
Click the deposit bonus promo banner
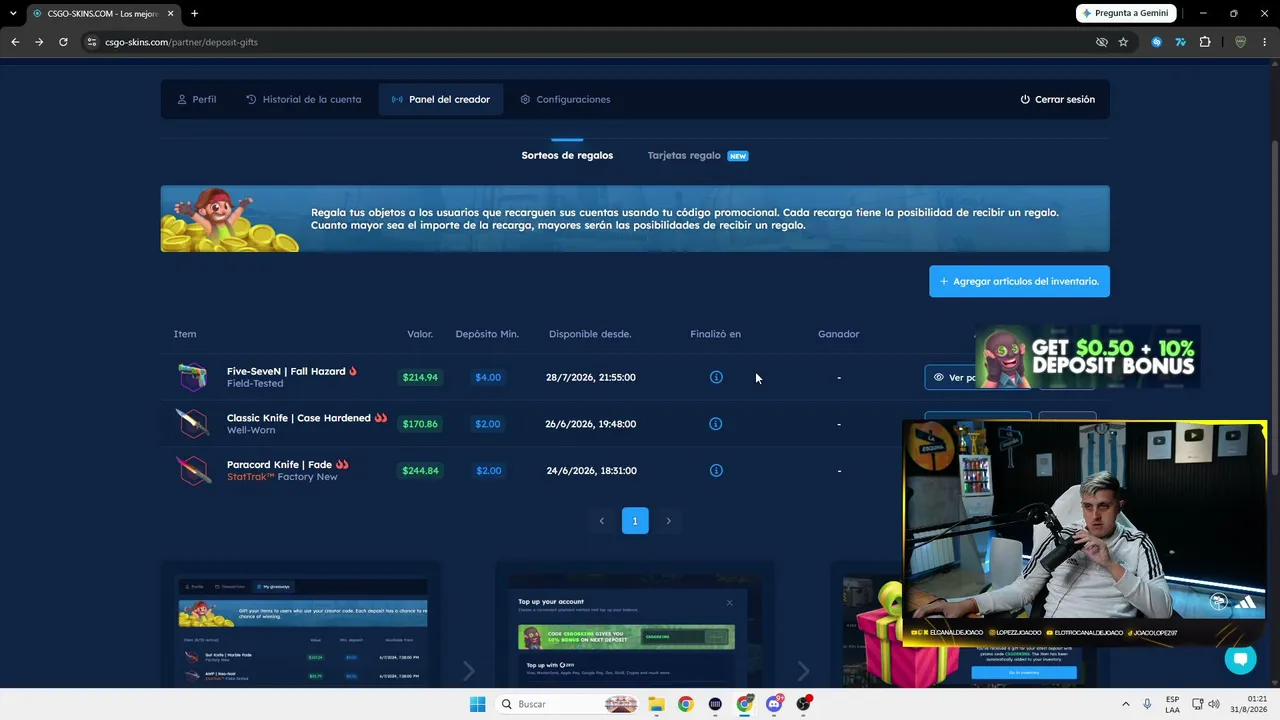point(1088,357)
